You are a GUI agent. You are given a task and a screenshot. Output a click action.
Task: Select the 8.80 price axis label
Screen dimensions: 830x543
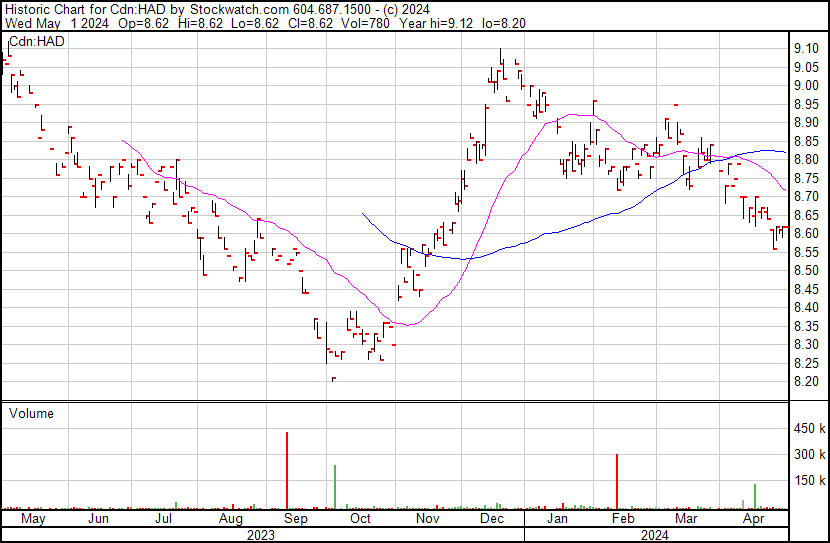[x=806, y=160]
